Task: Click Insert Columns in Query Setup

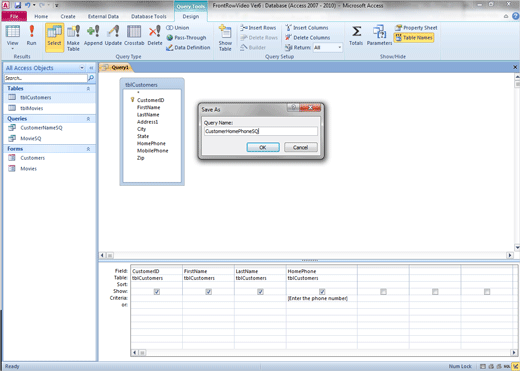Action: coord(307,28)
